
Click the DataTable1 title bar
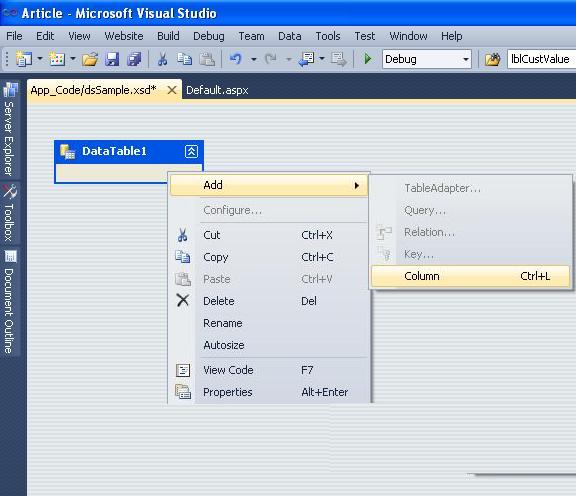(129, 151)
